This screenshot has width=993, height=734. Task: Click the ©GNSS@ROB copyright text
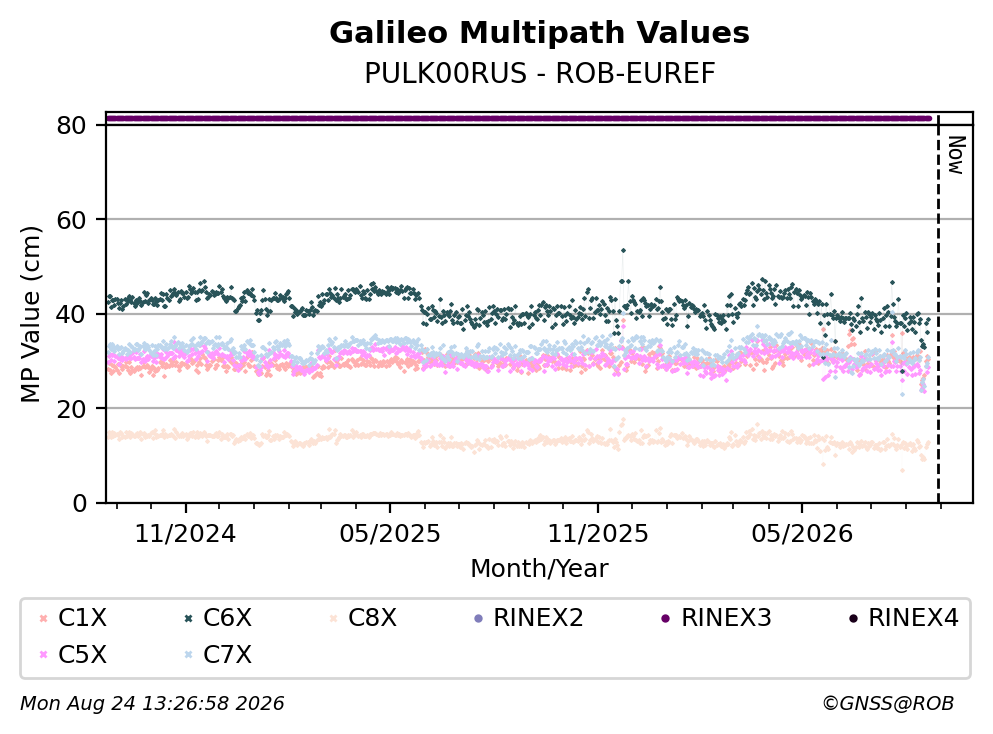[x=888, y=704]
